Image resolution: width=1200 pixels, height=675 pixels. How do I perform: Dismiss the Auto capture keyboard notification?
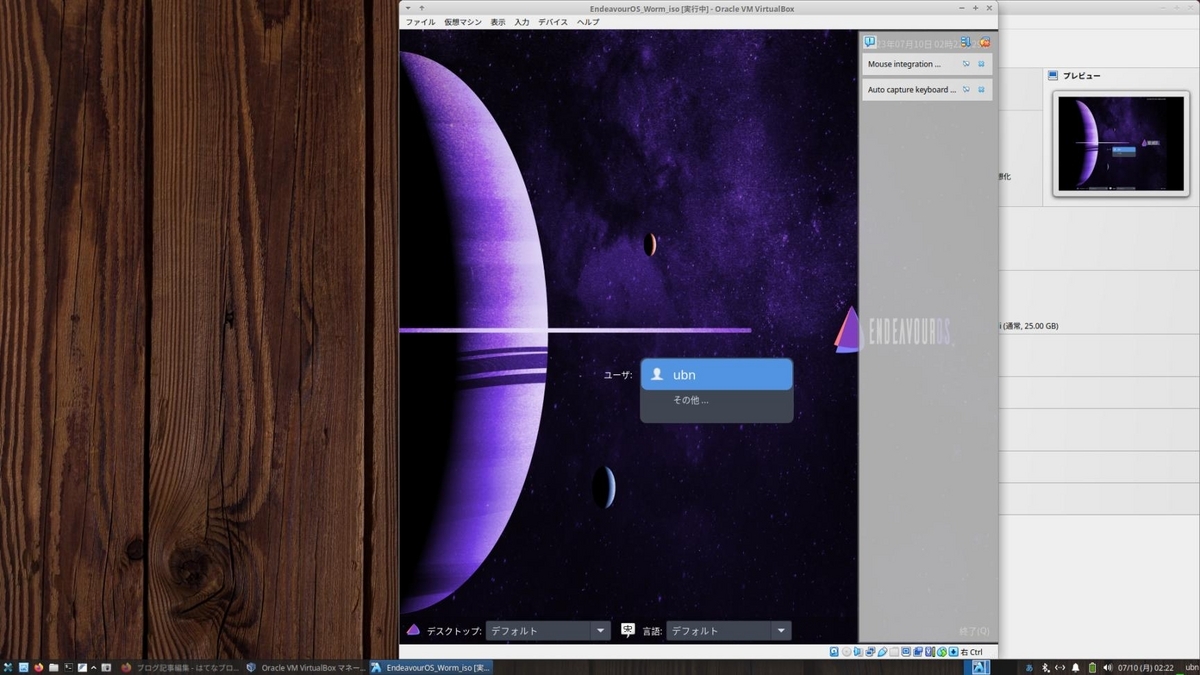click(981, 90)
